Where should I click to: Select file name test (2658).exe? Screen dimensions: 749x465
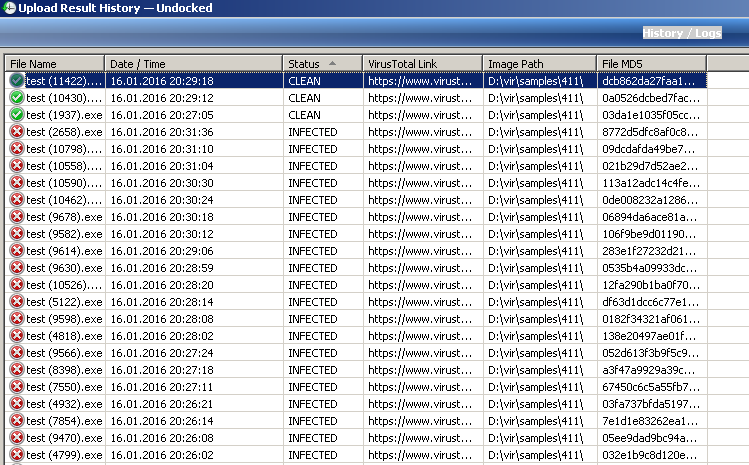click(x=64, y=132)
